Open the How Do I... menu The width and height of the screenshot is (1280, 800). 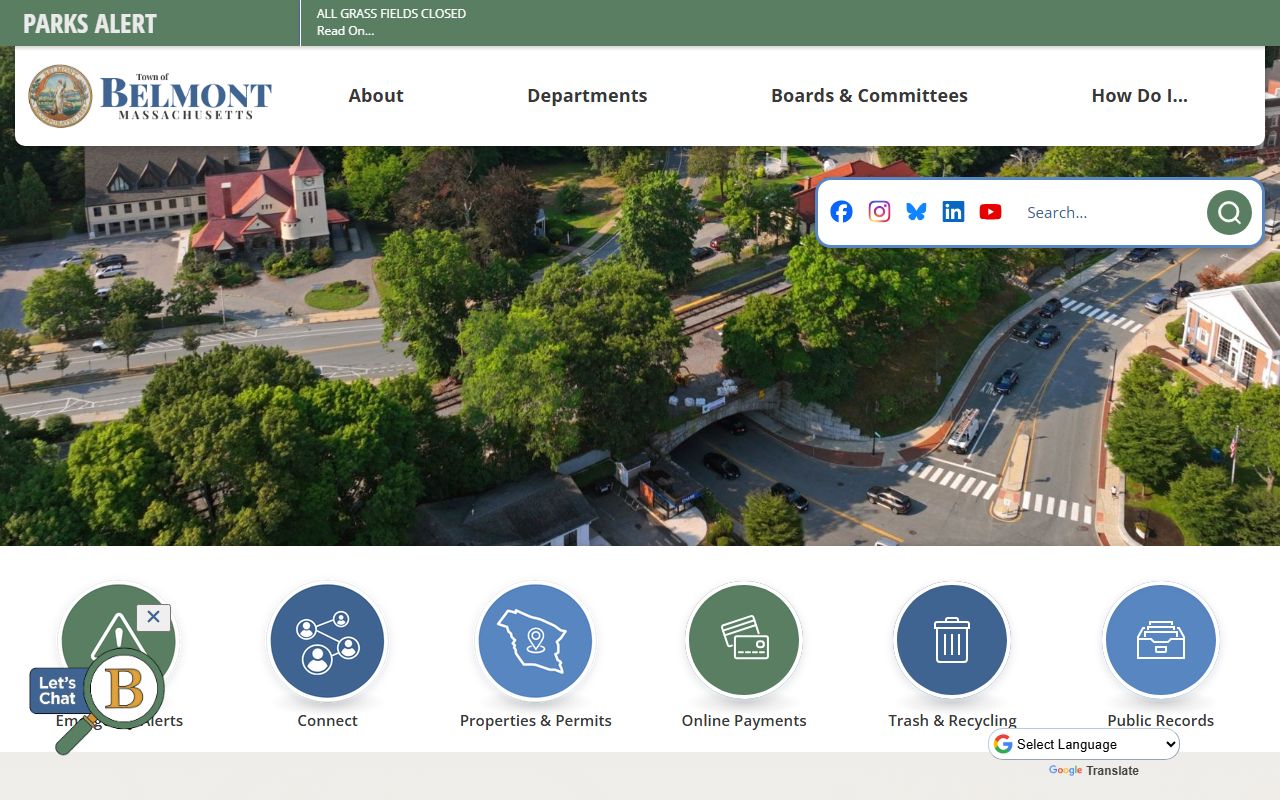coord(1139,96)
